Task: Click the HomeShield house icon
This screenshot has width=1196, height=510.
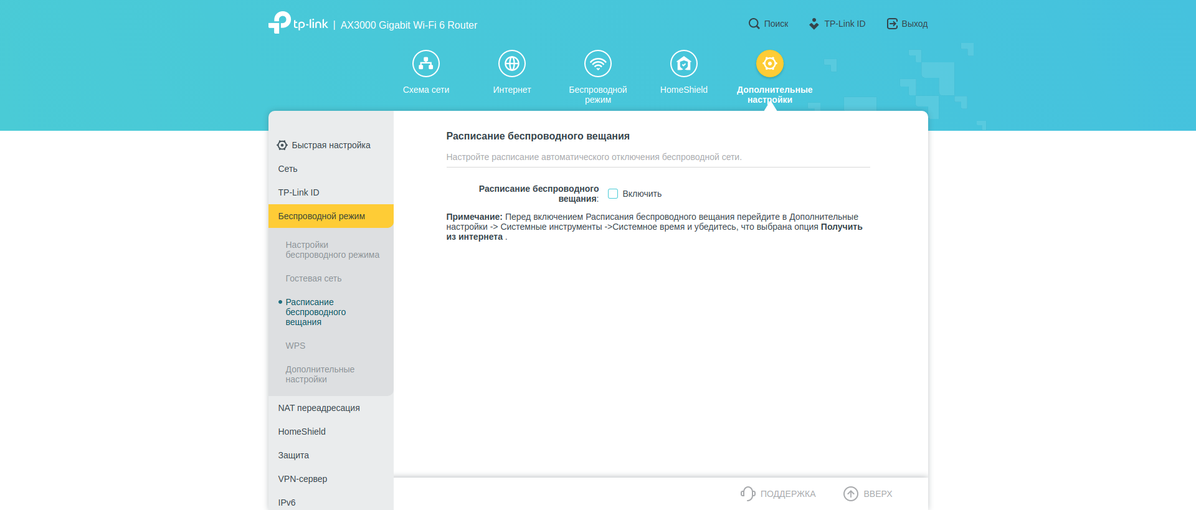Action: pyautogui.click(x=684, y=64)
